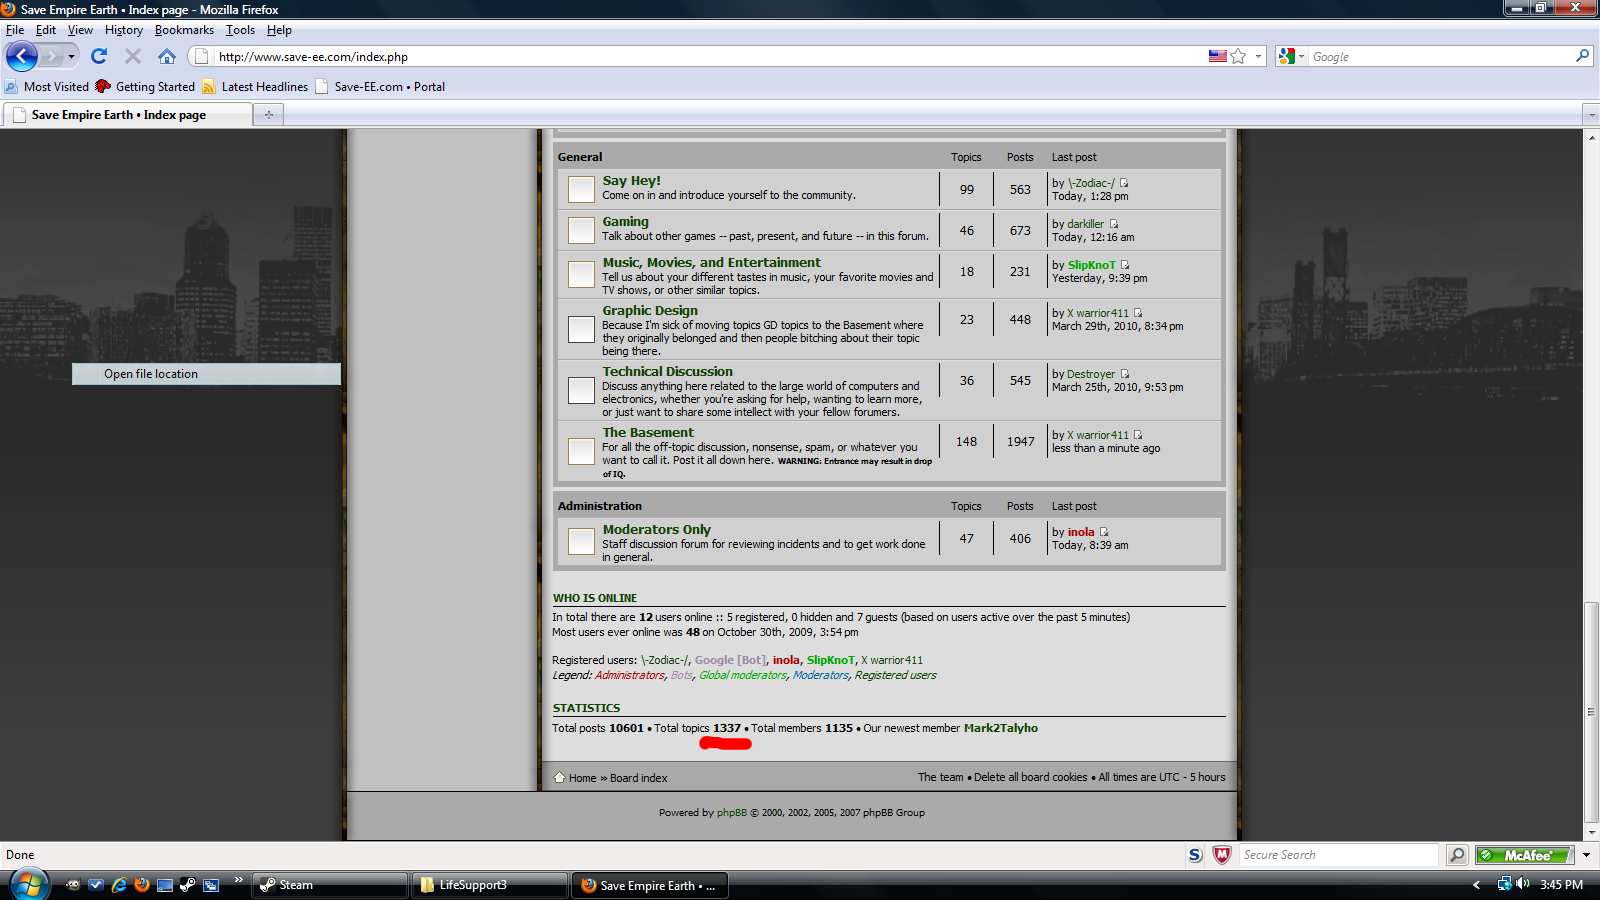The width and height of the screenshot is (1600, 900).
Task: View latest post icon next to darkiller
Action: pos(1114,224)
